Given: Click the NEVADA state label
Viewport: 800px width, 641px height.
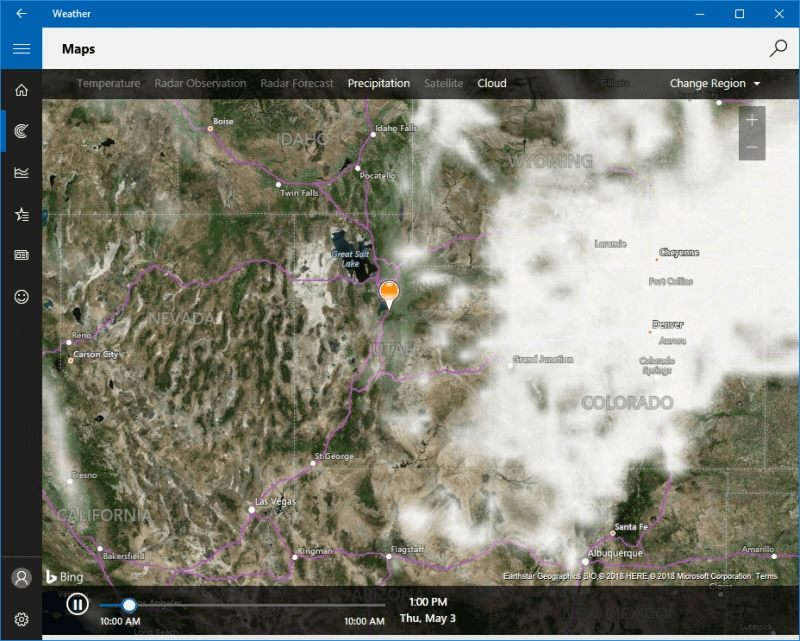Looking at the screenshot, I should click(182, 318).
